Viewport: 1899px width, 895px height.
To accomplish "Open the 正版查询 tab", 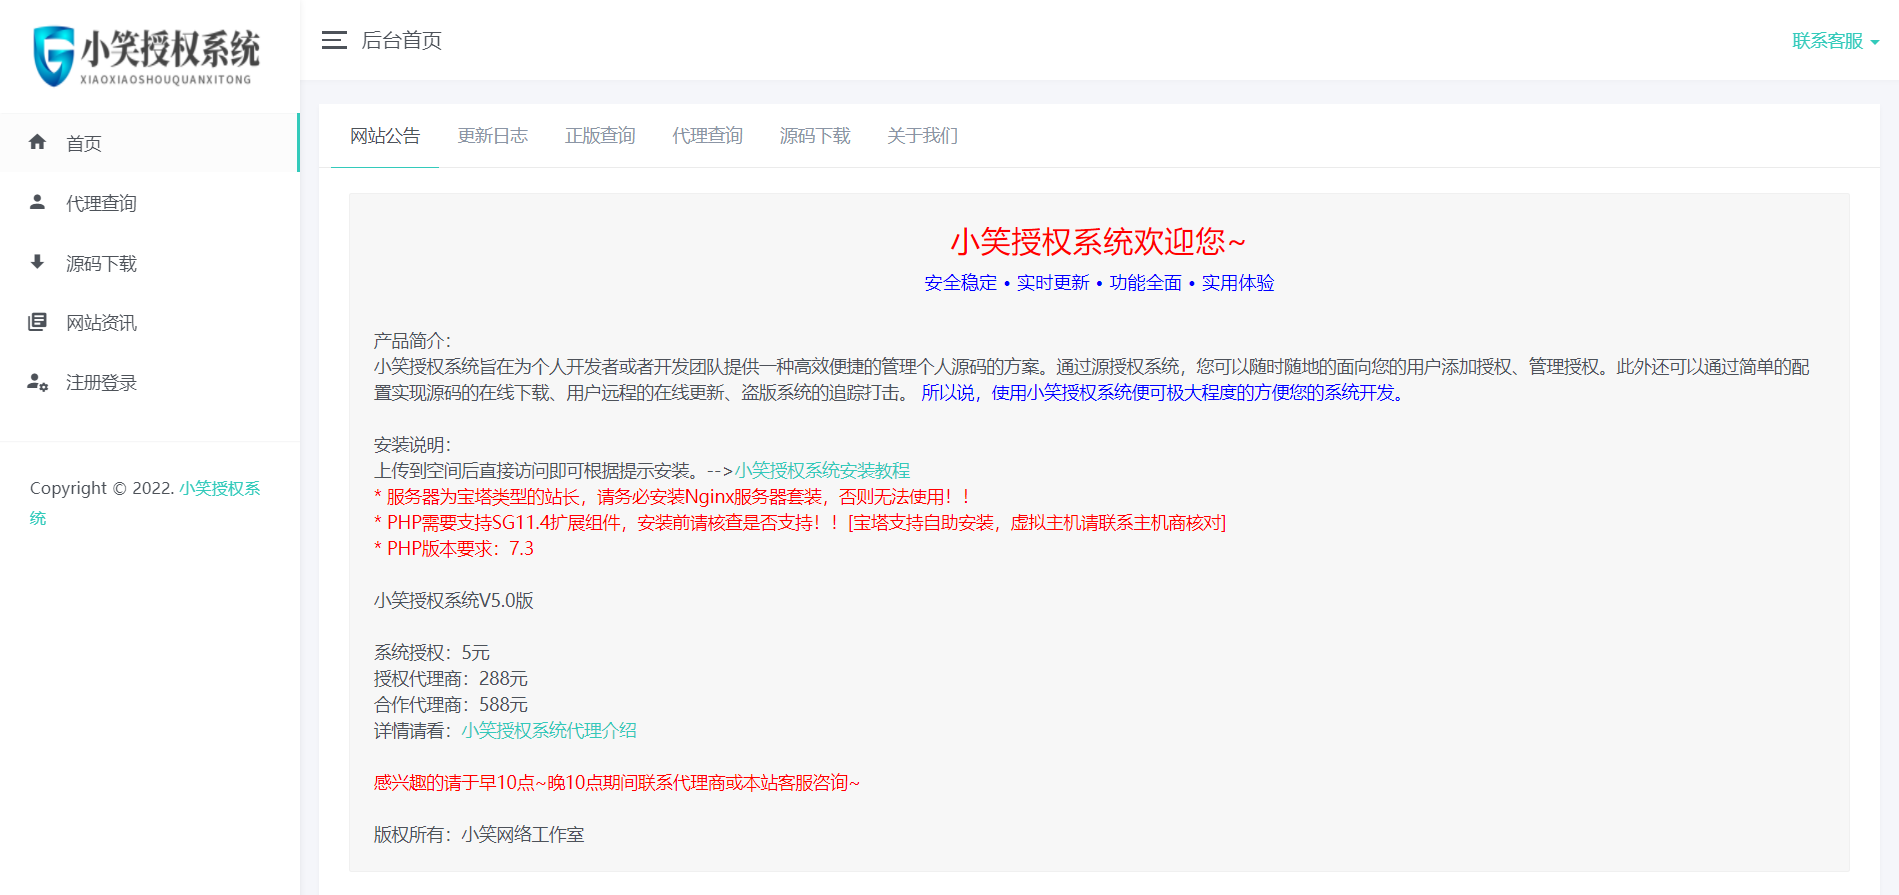I will pyautogui.click(x=600, y=136).
